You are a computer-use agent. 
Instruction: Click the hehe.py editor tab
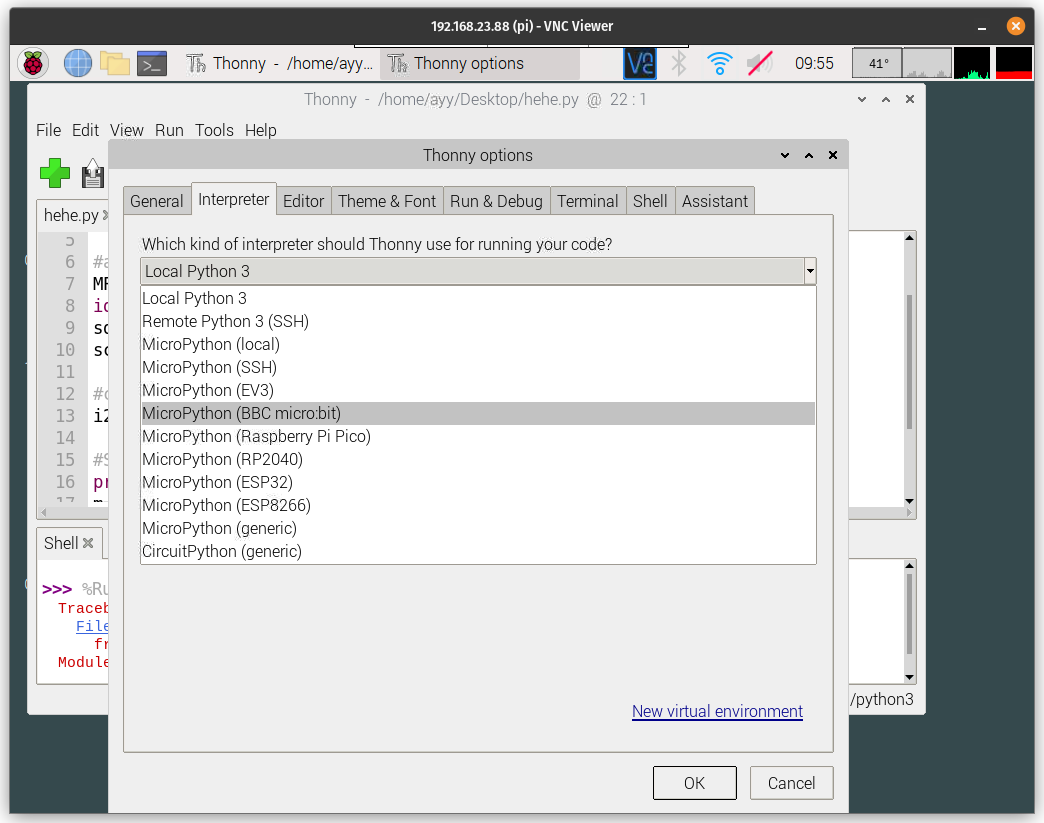pos(71,215)
